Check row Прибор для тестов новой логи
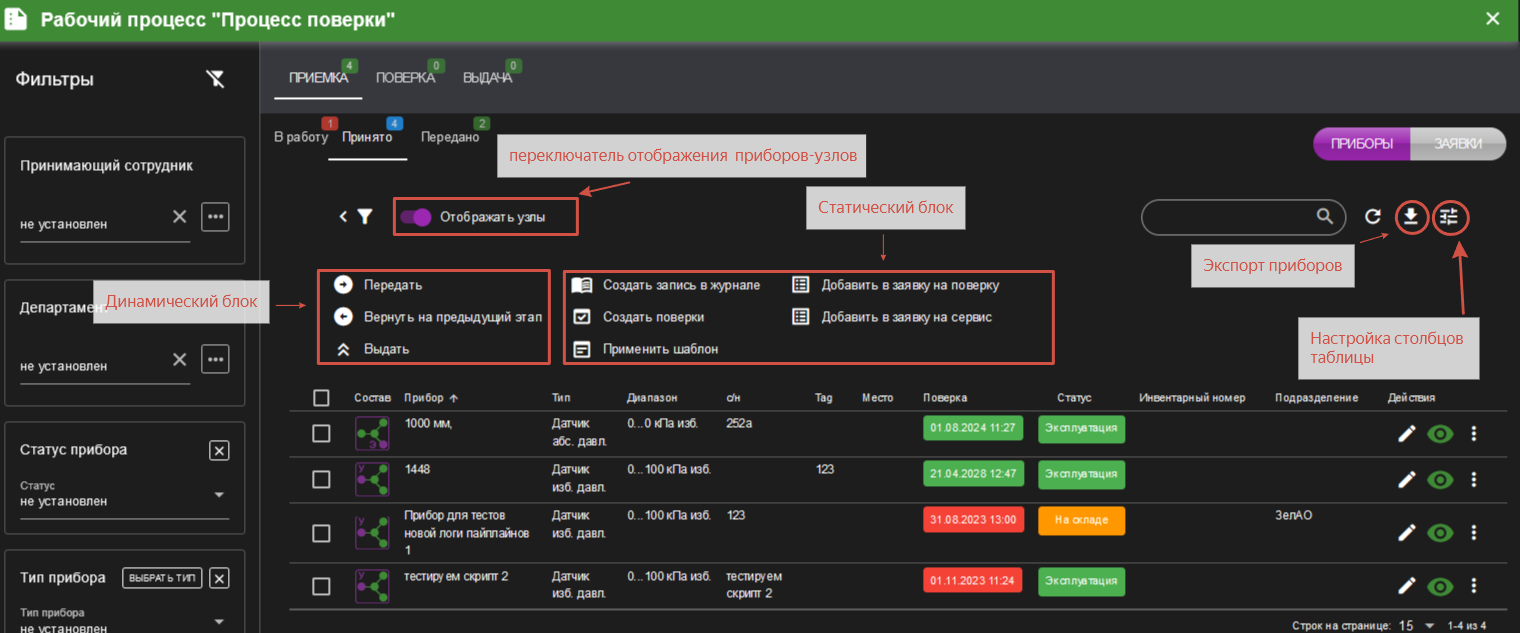1520x633 pixels. pyautogui.click(x=321, y=533)
